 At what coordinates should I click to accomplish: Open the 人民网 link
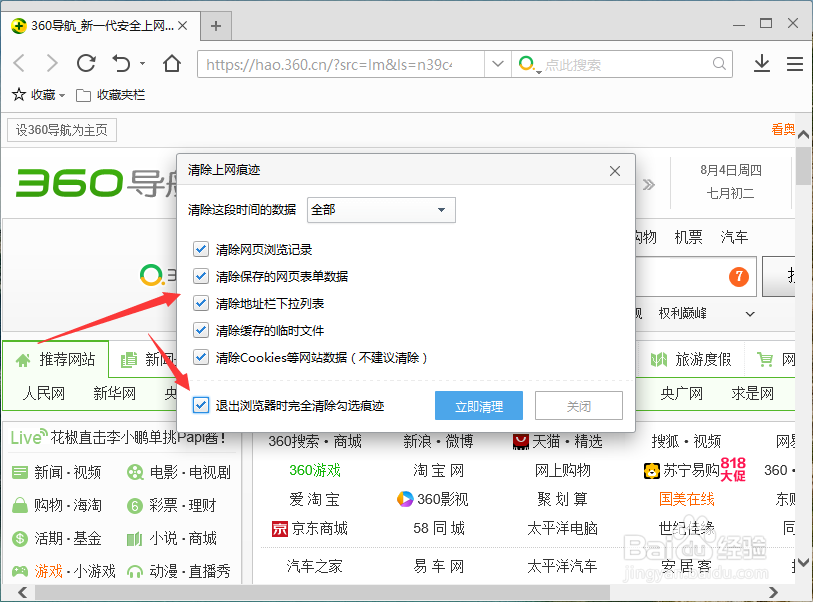pos(44,394)
